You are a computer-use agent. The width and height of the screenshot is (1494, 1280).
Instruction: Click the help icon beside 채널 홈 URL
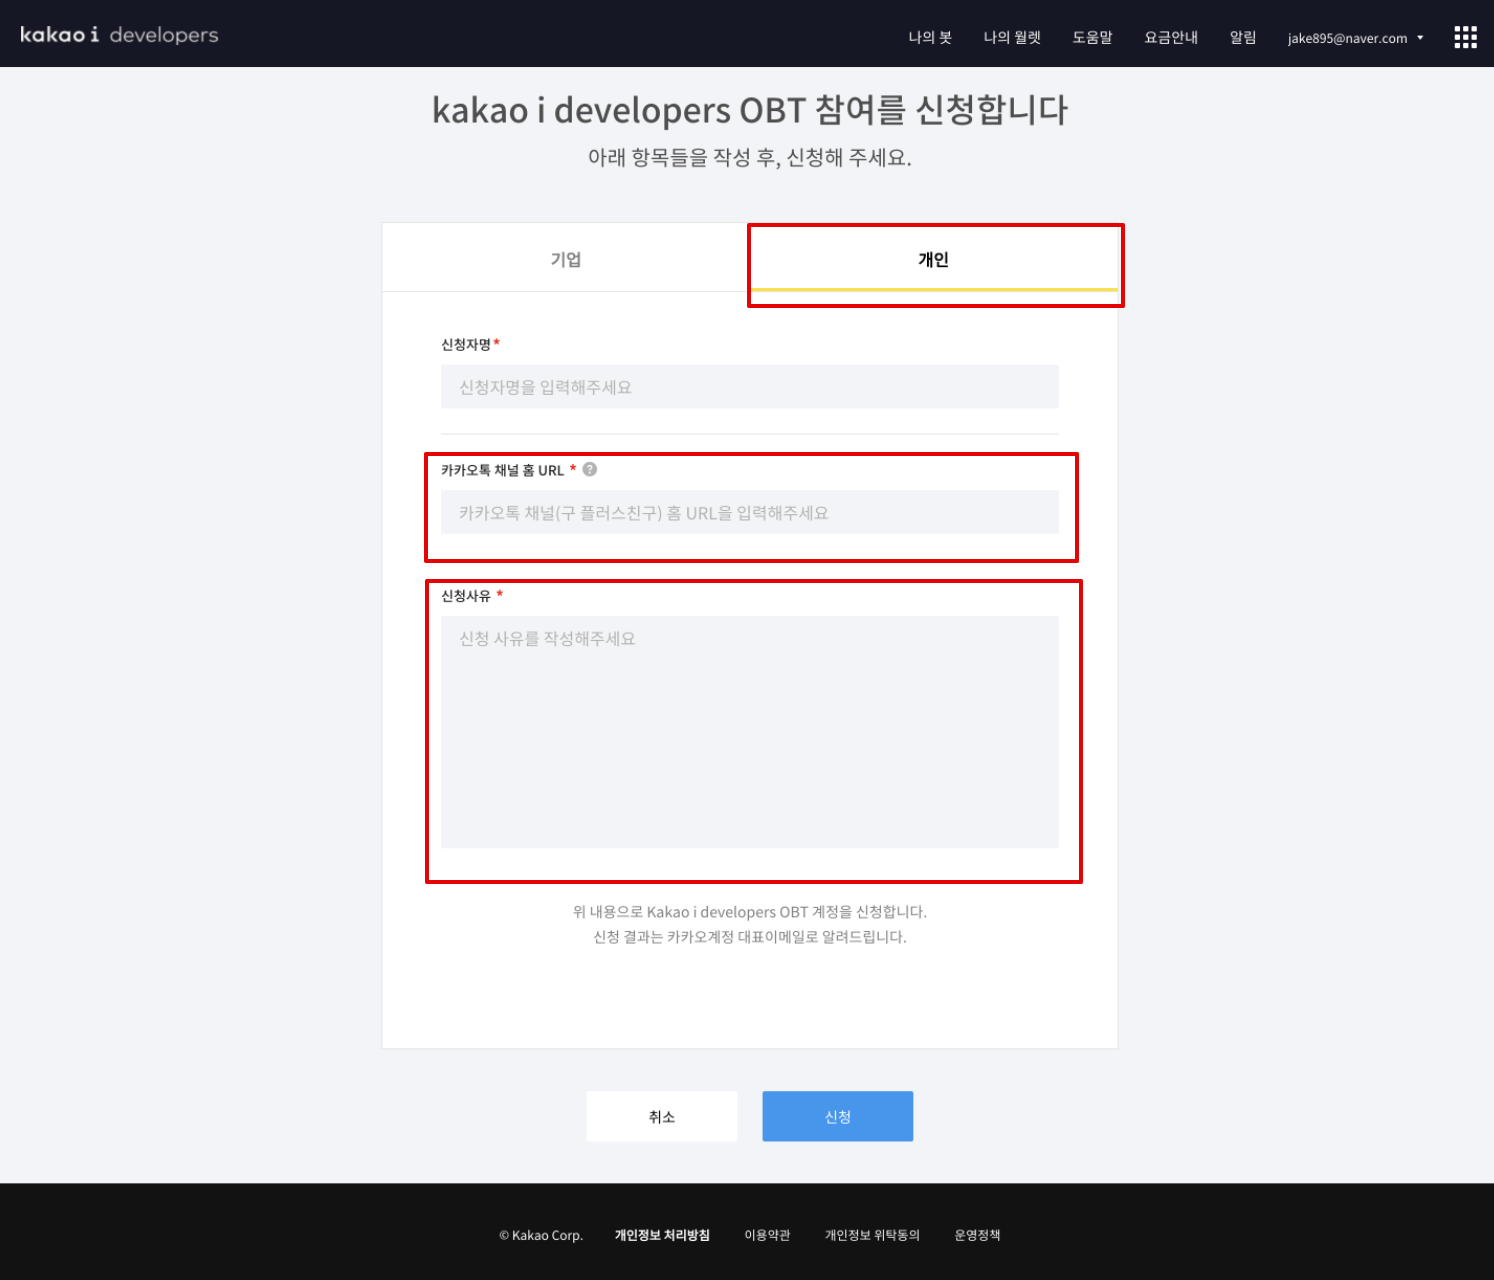pos(590,469)
